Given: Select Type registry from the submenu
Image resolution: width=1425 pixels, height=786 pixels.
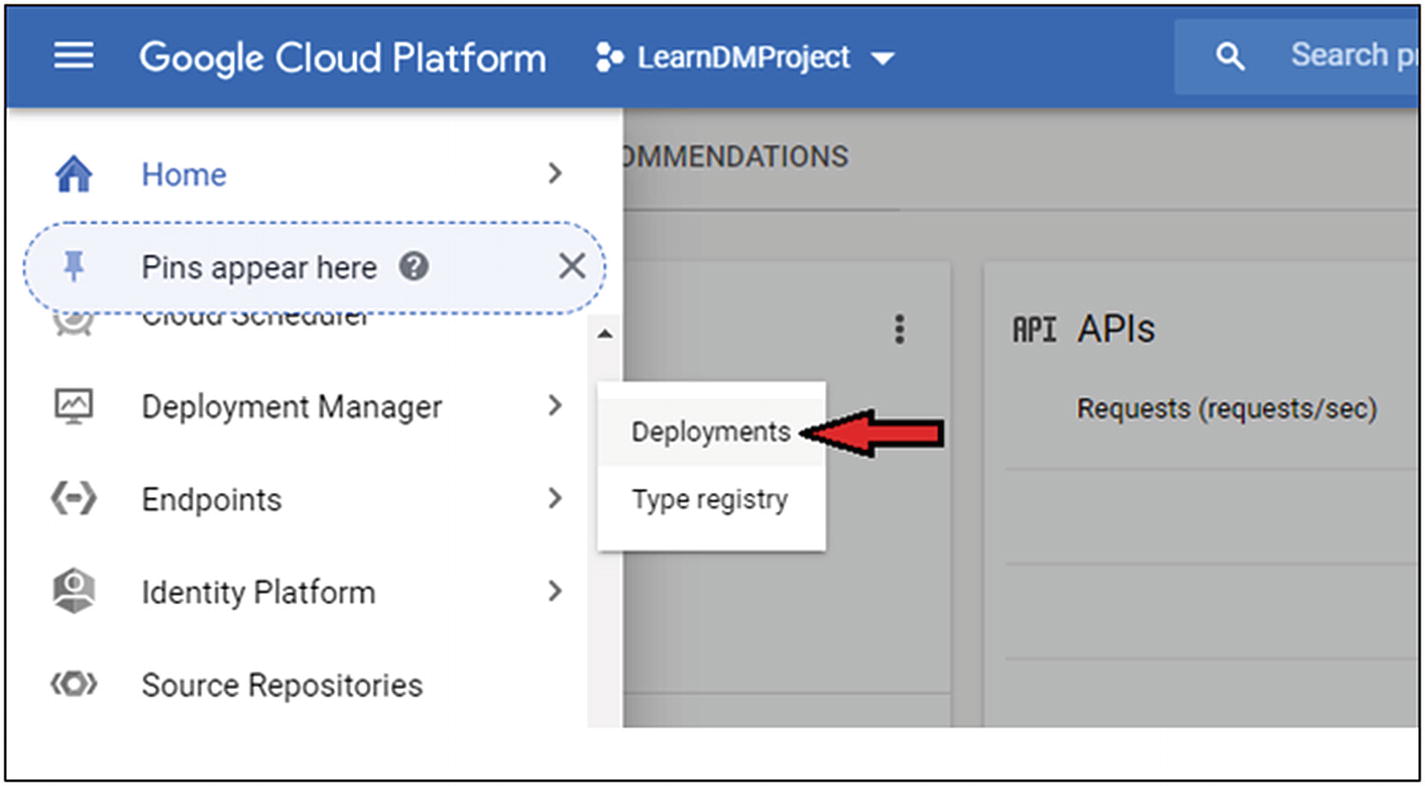Looking at the screenshot, I should 709,499.
